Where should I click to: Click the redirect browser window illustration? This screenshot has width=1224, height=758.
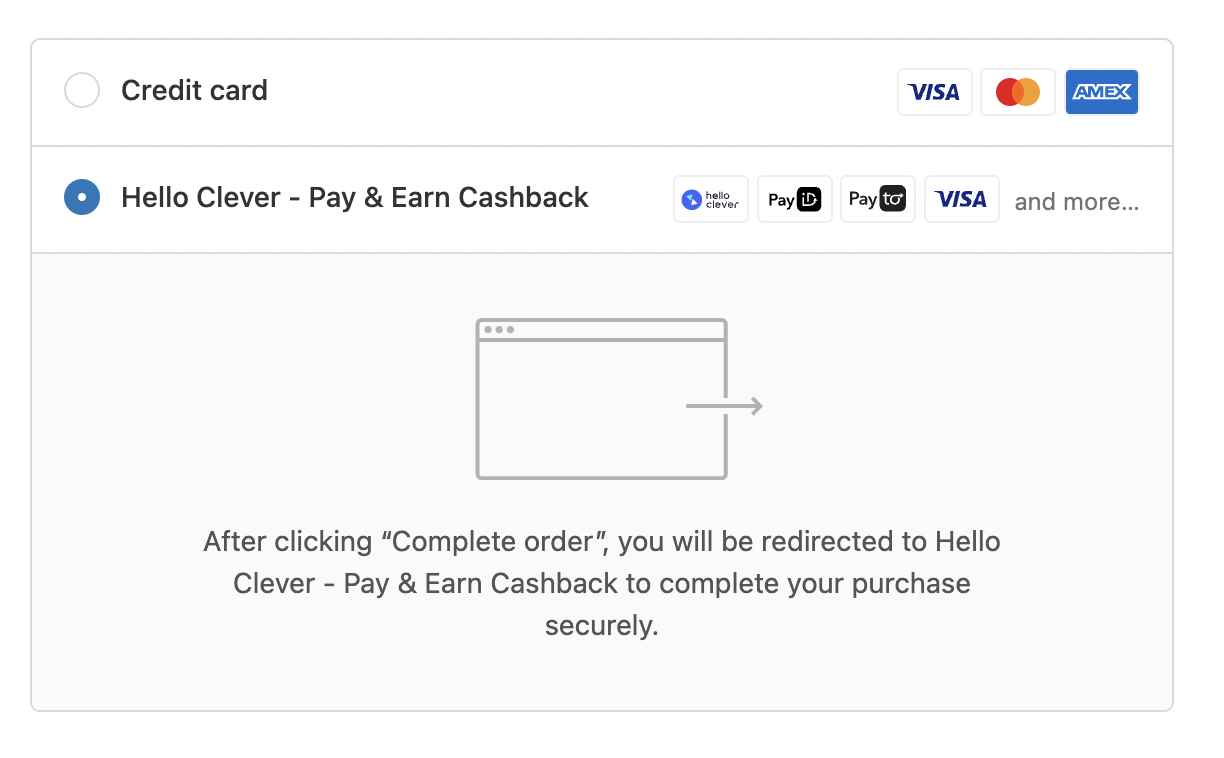(600, 410)
